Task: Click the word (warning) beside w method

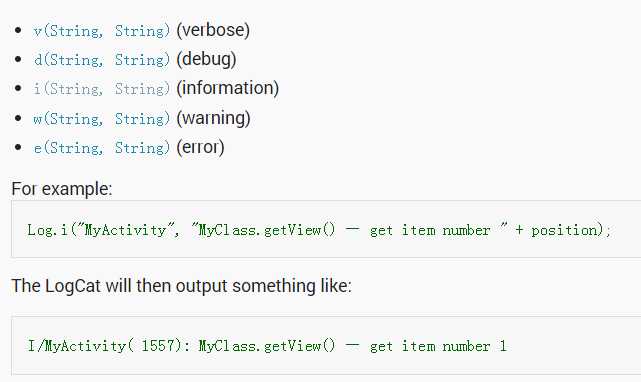Action: point(213,118)
